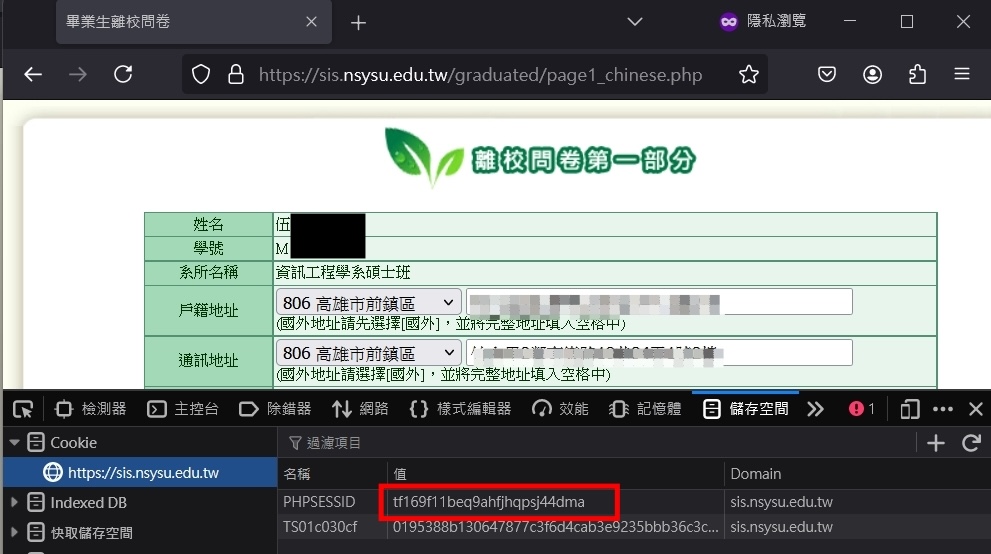This screenshot has width=991, height=554.
Task: Bookmark this page with the star icon
Action: (749, 75)
